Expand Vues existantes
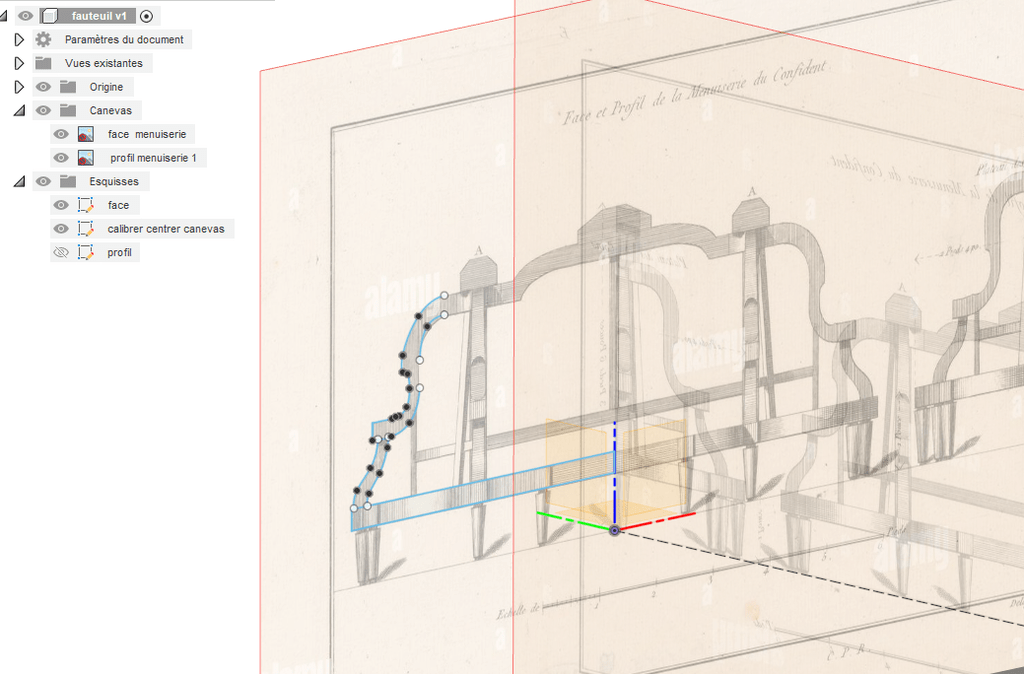The image size is (1024, 674). [19, 63]
